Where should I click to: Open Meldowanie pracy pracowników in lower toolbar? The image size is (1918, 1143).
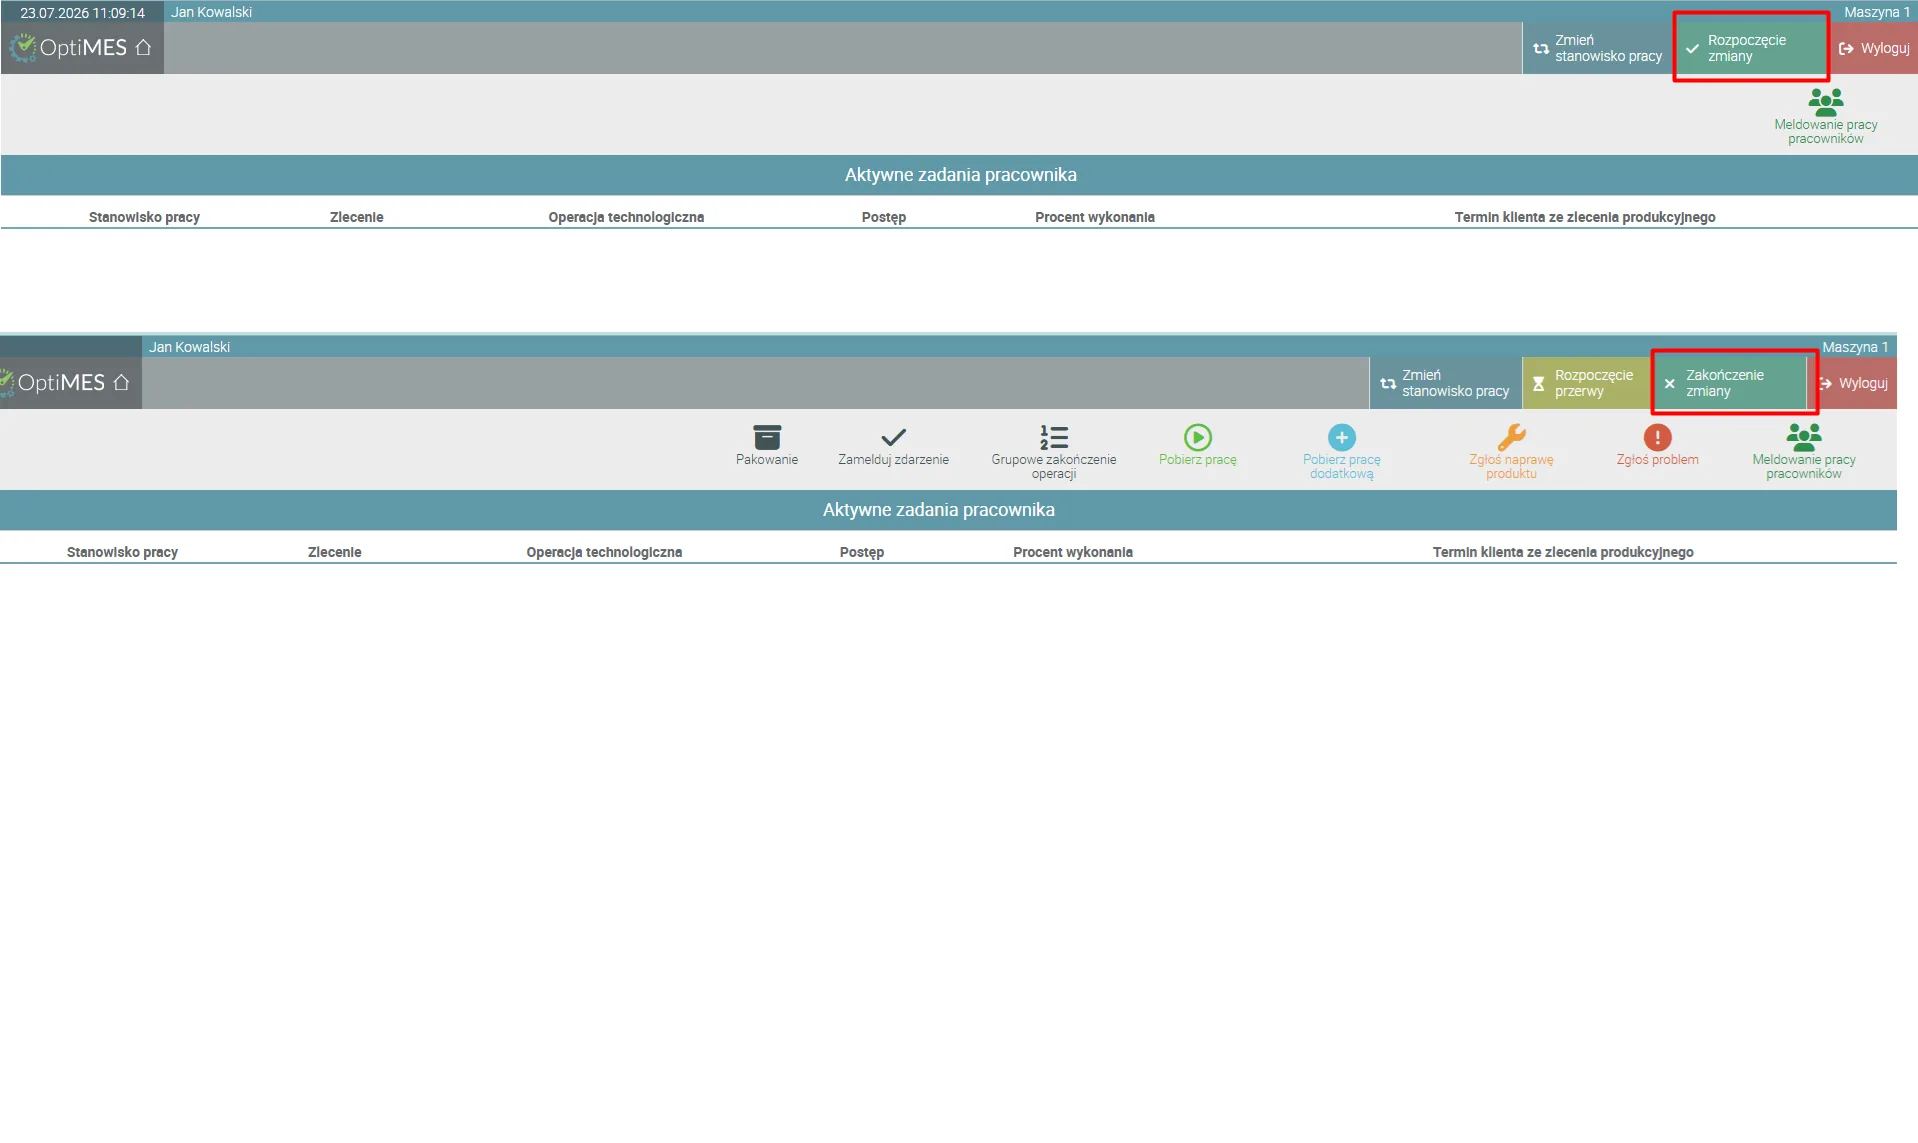pos(1804,451)
